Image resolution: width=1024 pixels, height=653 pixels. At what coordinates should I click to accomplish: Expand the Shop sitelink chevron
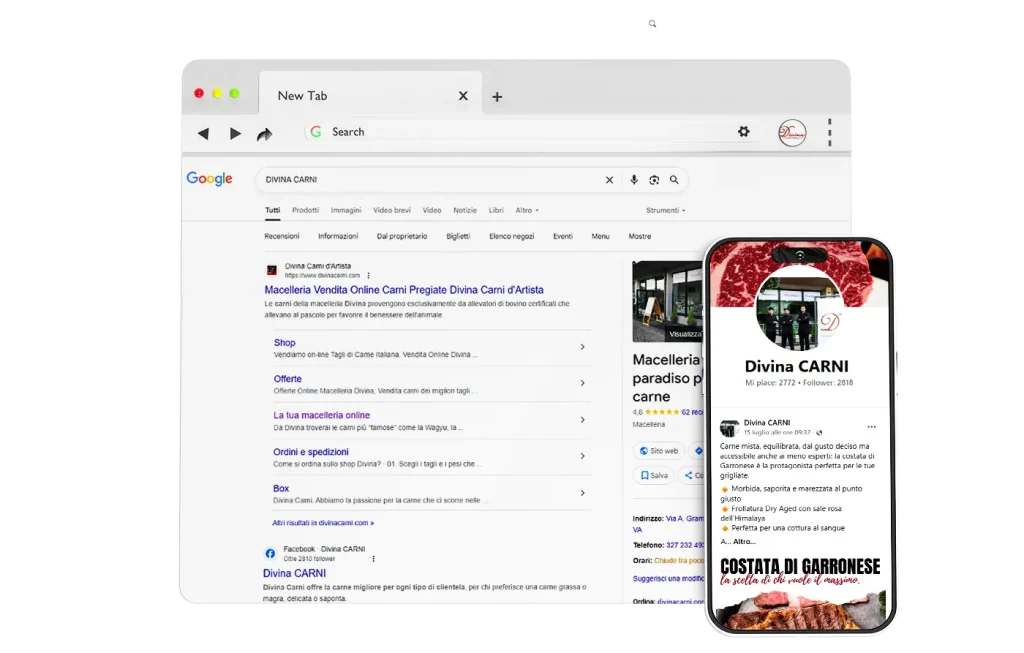582,347
